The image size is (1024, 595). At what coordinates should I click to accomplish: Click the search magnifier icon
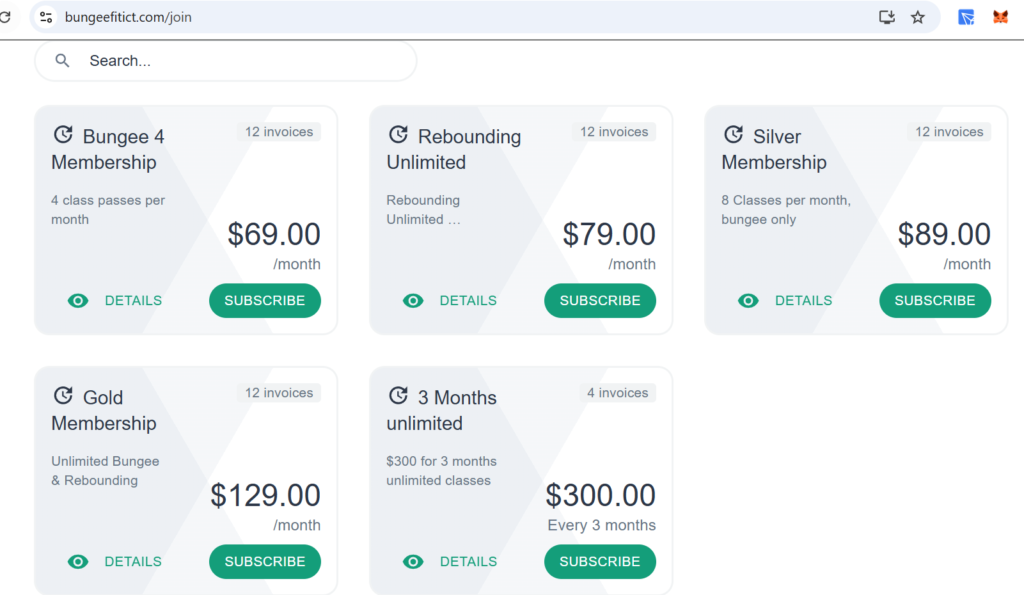(62, 61)
